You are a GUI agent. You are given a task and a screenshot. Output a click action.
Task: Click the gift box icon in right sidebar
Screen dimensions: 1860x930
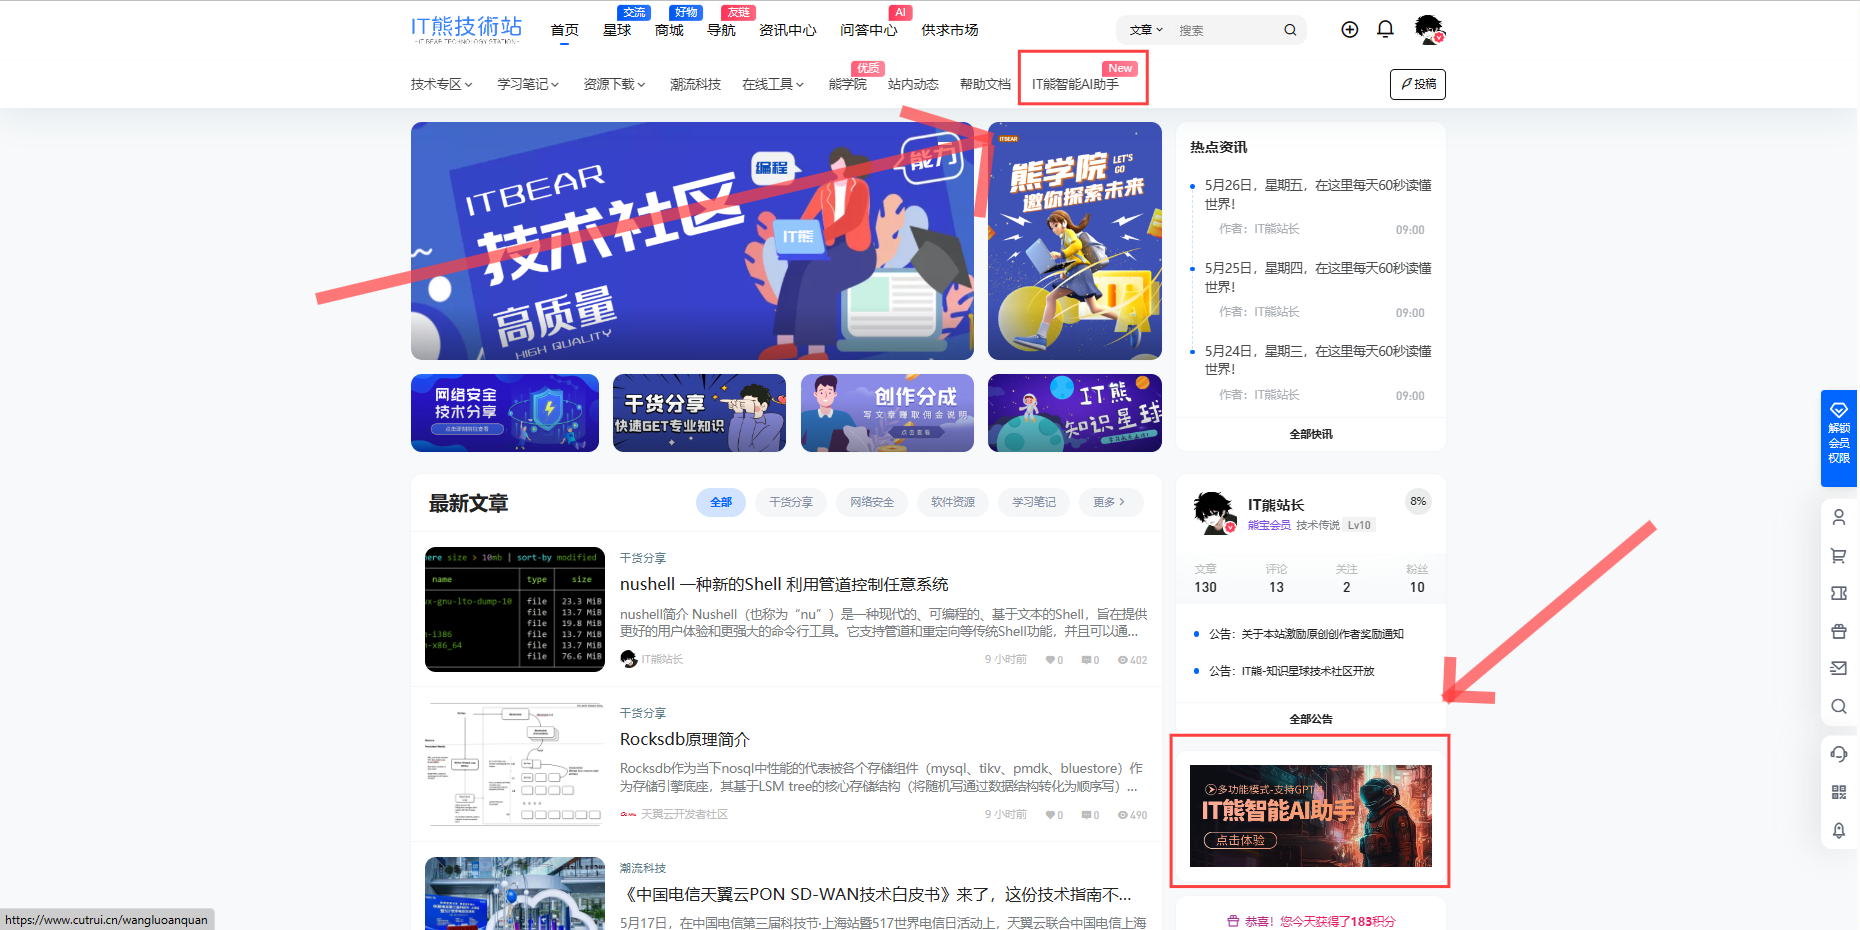(x=1839, y=631)
